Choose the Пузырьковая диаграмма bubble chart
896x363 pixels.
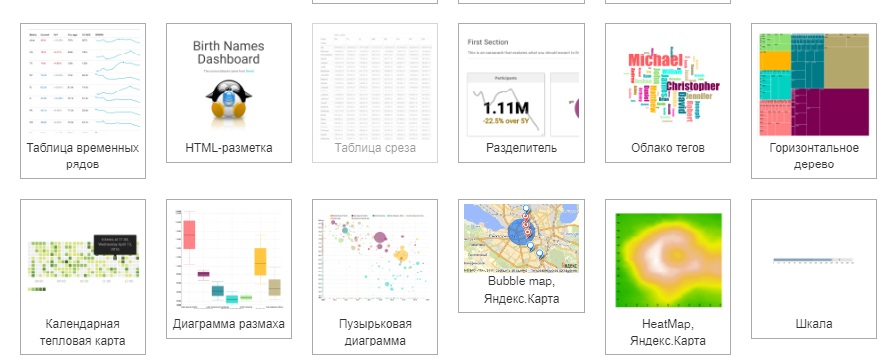[x=375, y=277]
